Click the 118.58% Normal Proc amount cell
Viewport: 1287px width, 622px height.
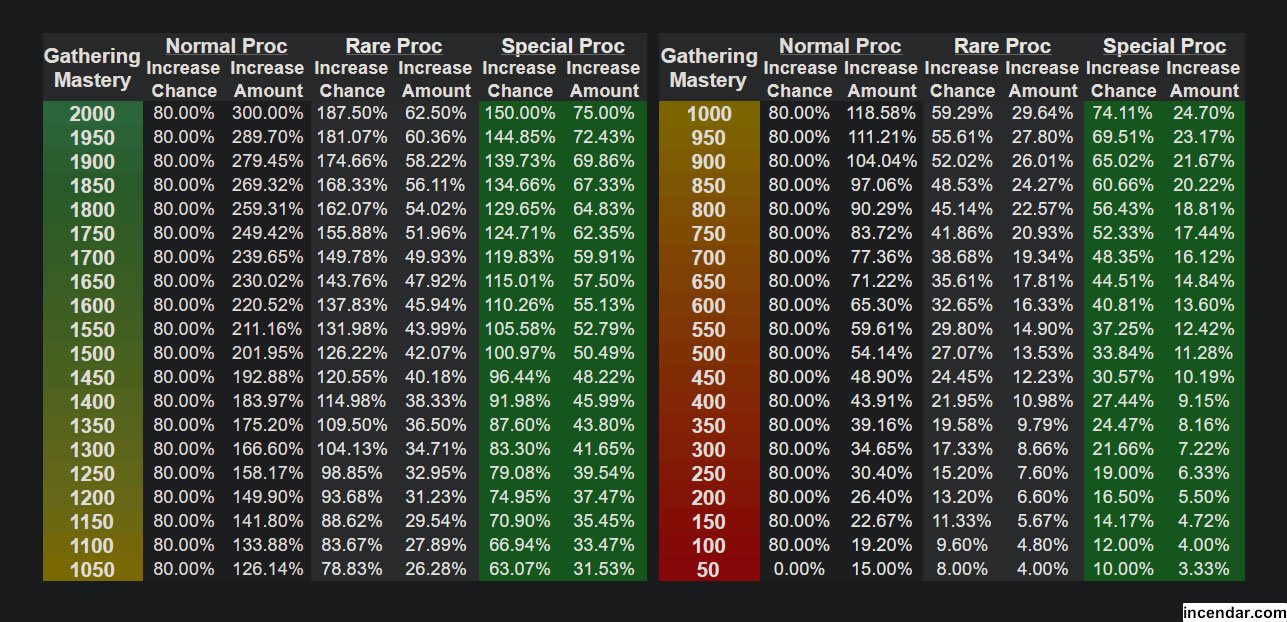(x=881, y=113)
